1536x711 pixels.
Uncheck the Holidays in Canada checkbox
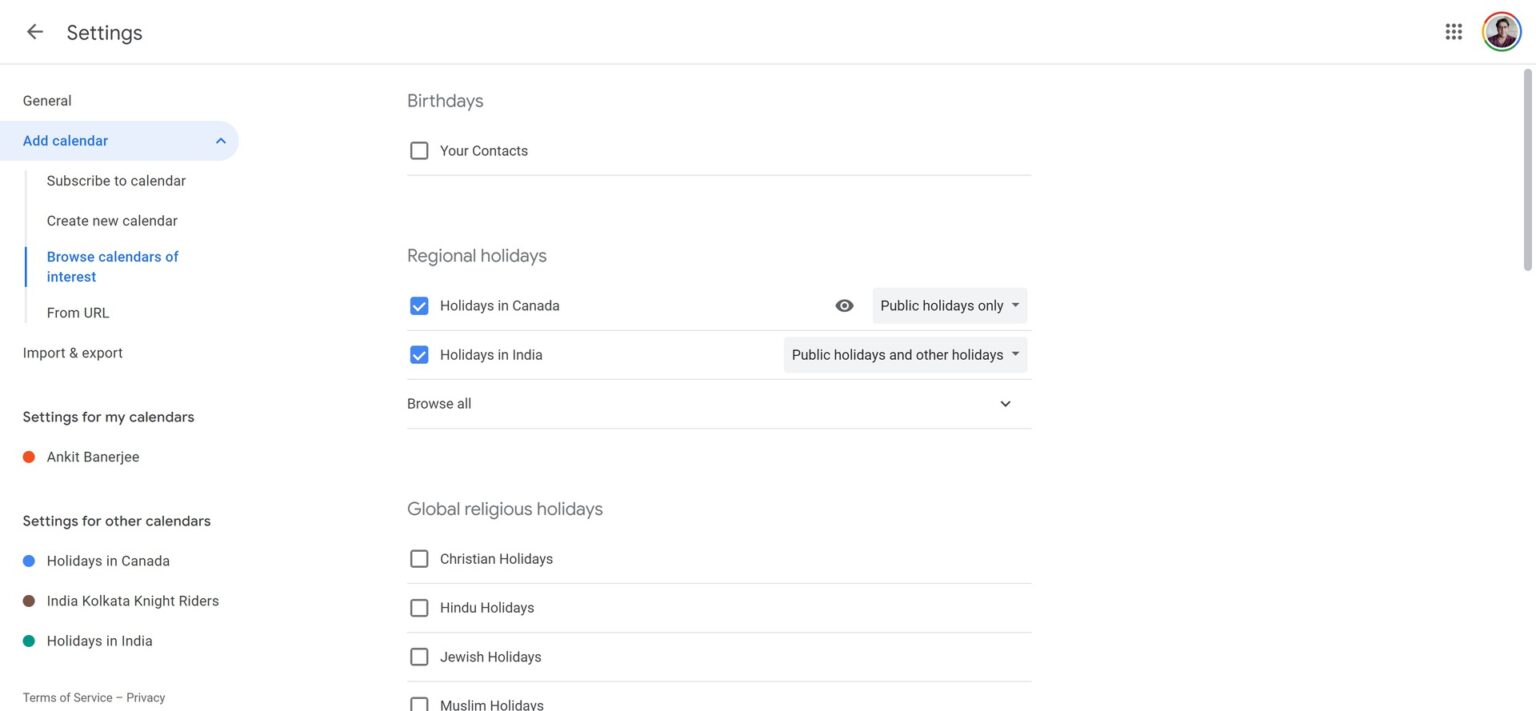tap(419, 306)
